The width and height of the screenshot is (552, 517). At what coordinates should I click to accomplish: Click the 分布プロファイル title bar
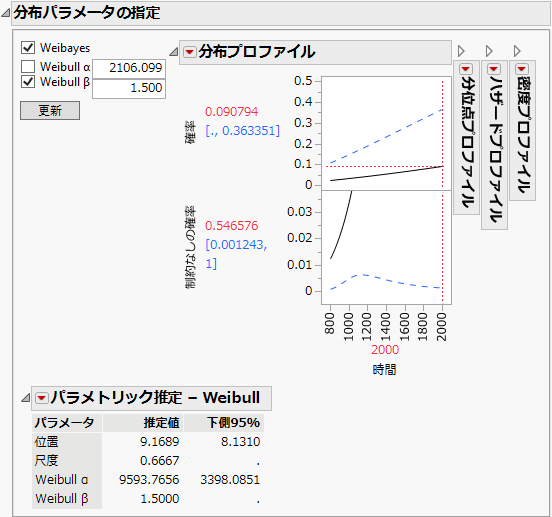[x=315, y=52]
